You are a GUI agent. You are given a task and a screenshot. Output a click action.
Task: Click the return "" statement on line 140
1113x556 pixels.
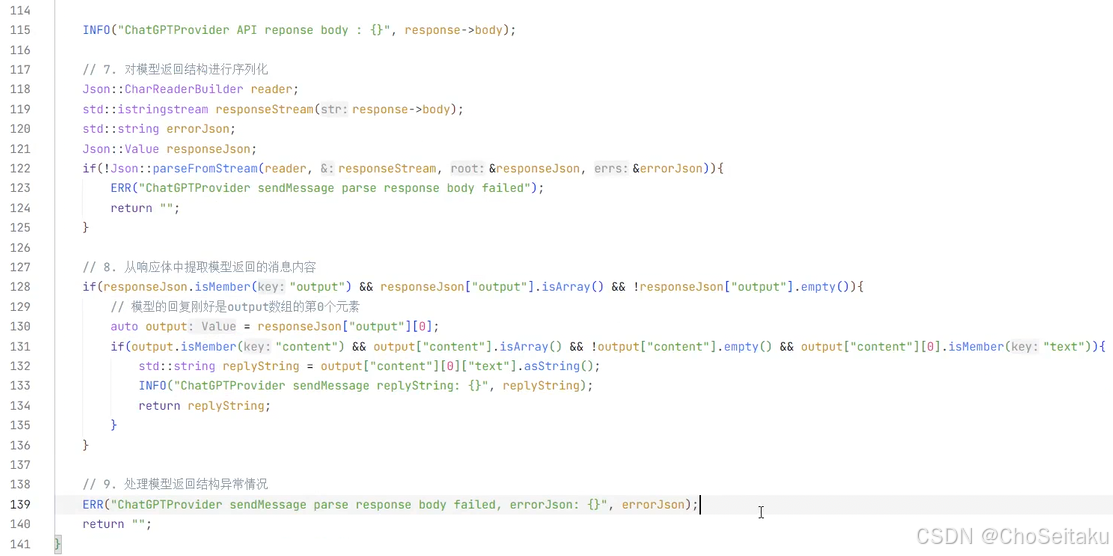tap(117, 524)
